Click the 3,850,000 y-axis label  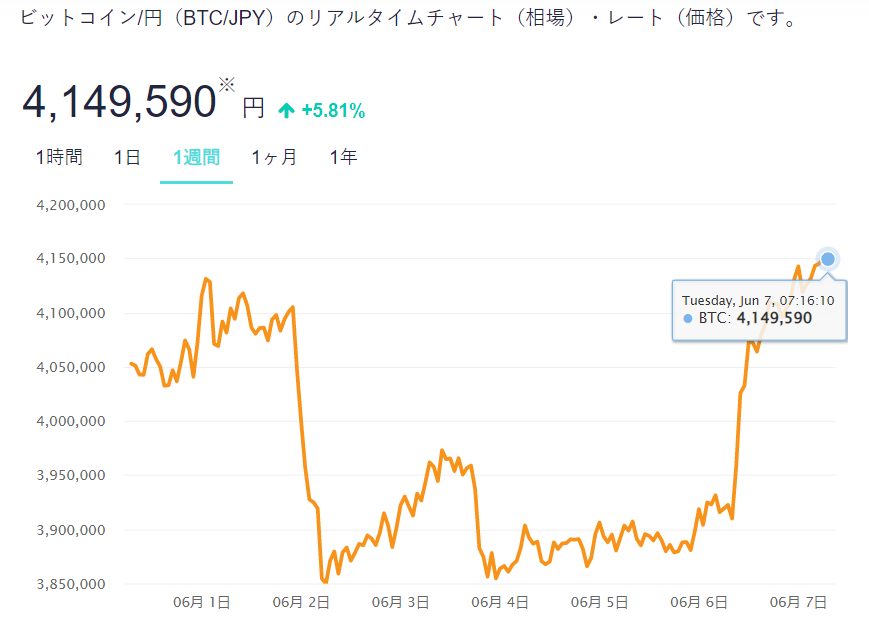[x=71, y=584]
